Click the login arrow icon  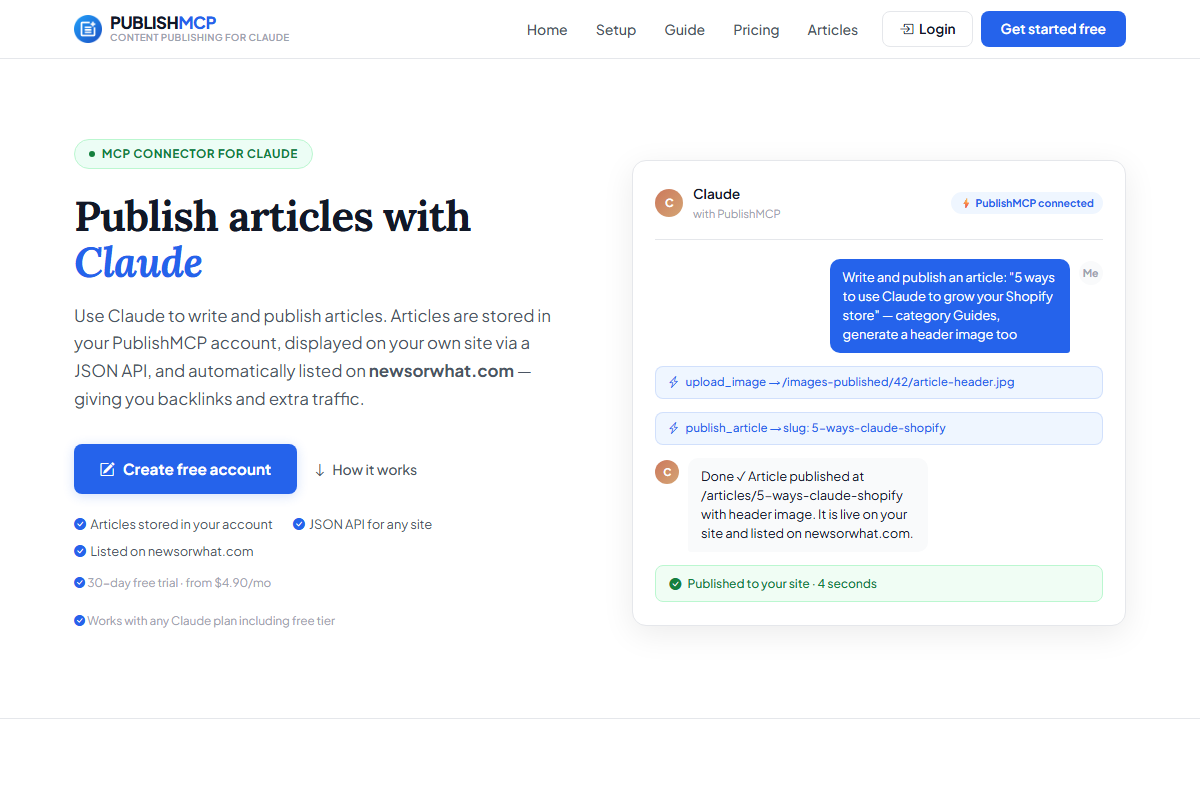tap(907, 29)
